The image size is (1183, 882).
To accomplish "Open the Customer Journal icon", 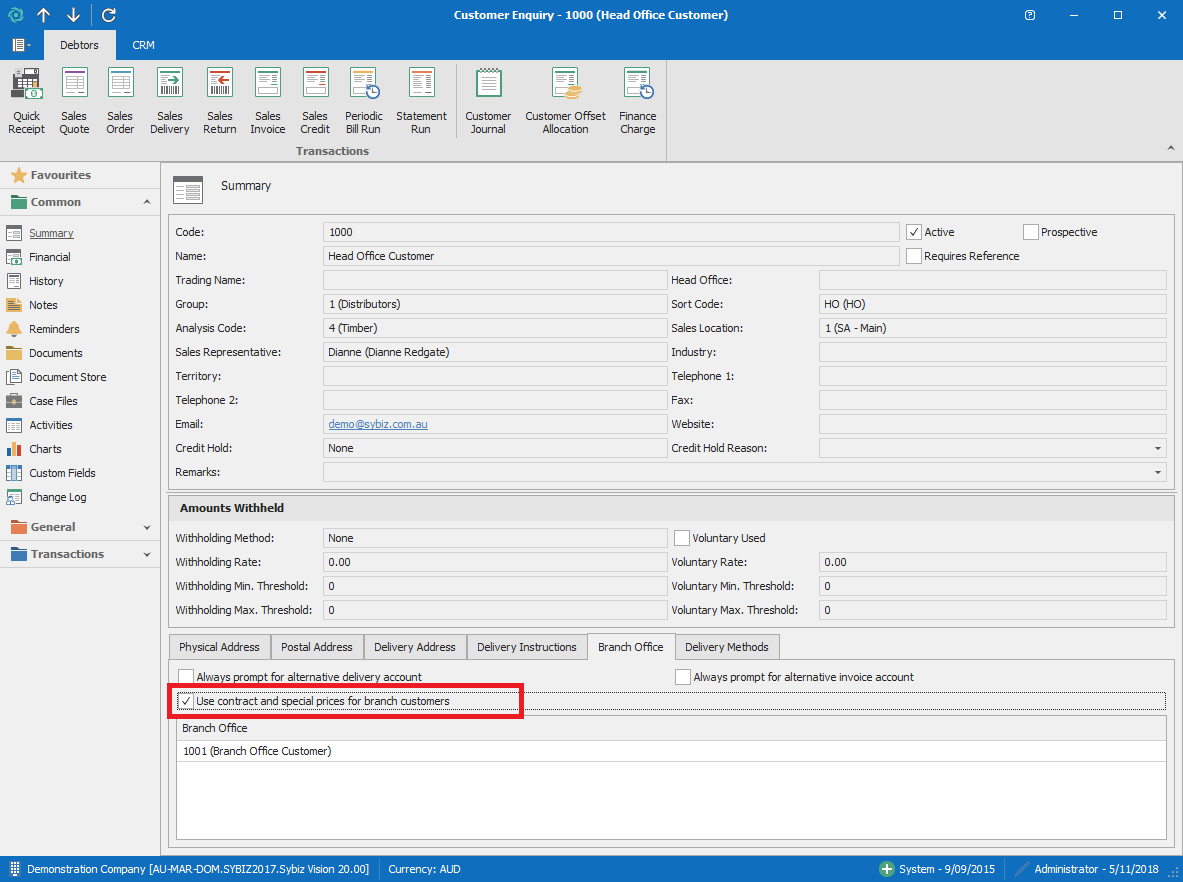I will tap(488, 102).
